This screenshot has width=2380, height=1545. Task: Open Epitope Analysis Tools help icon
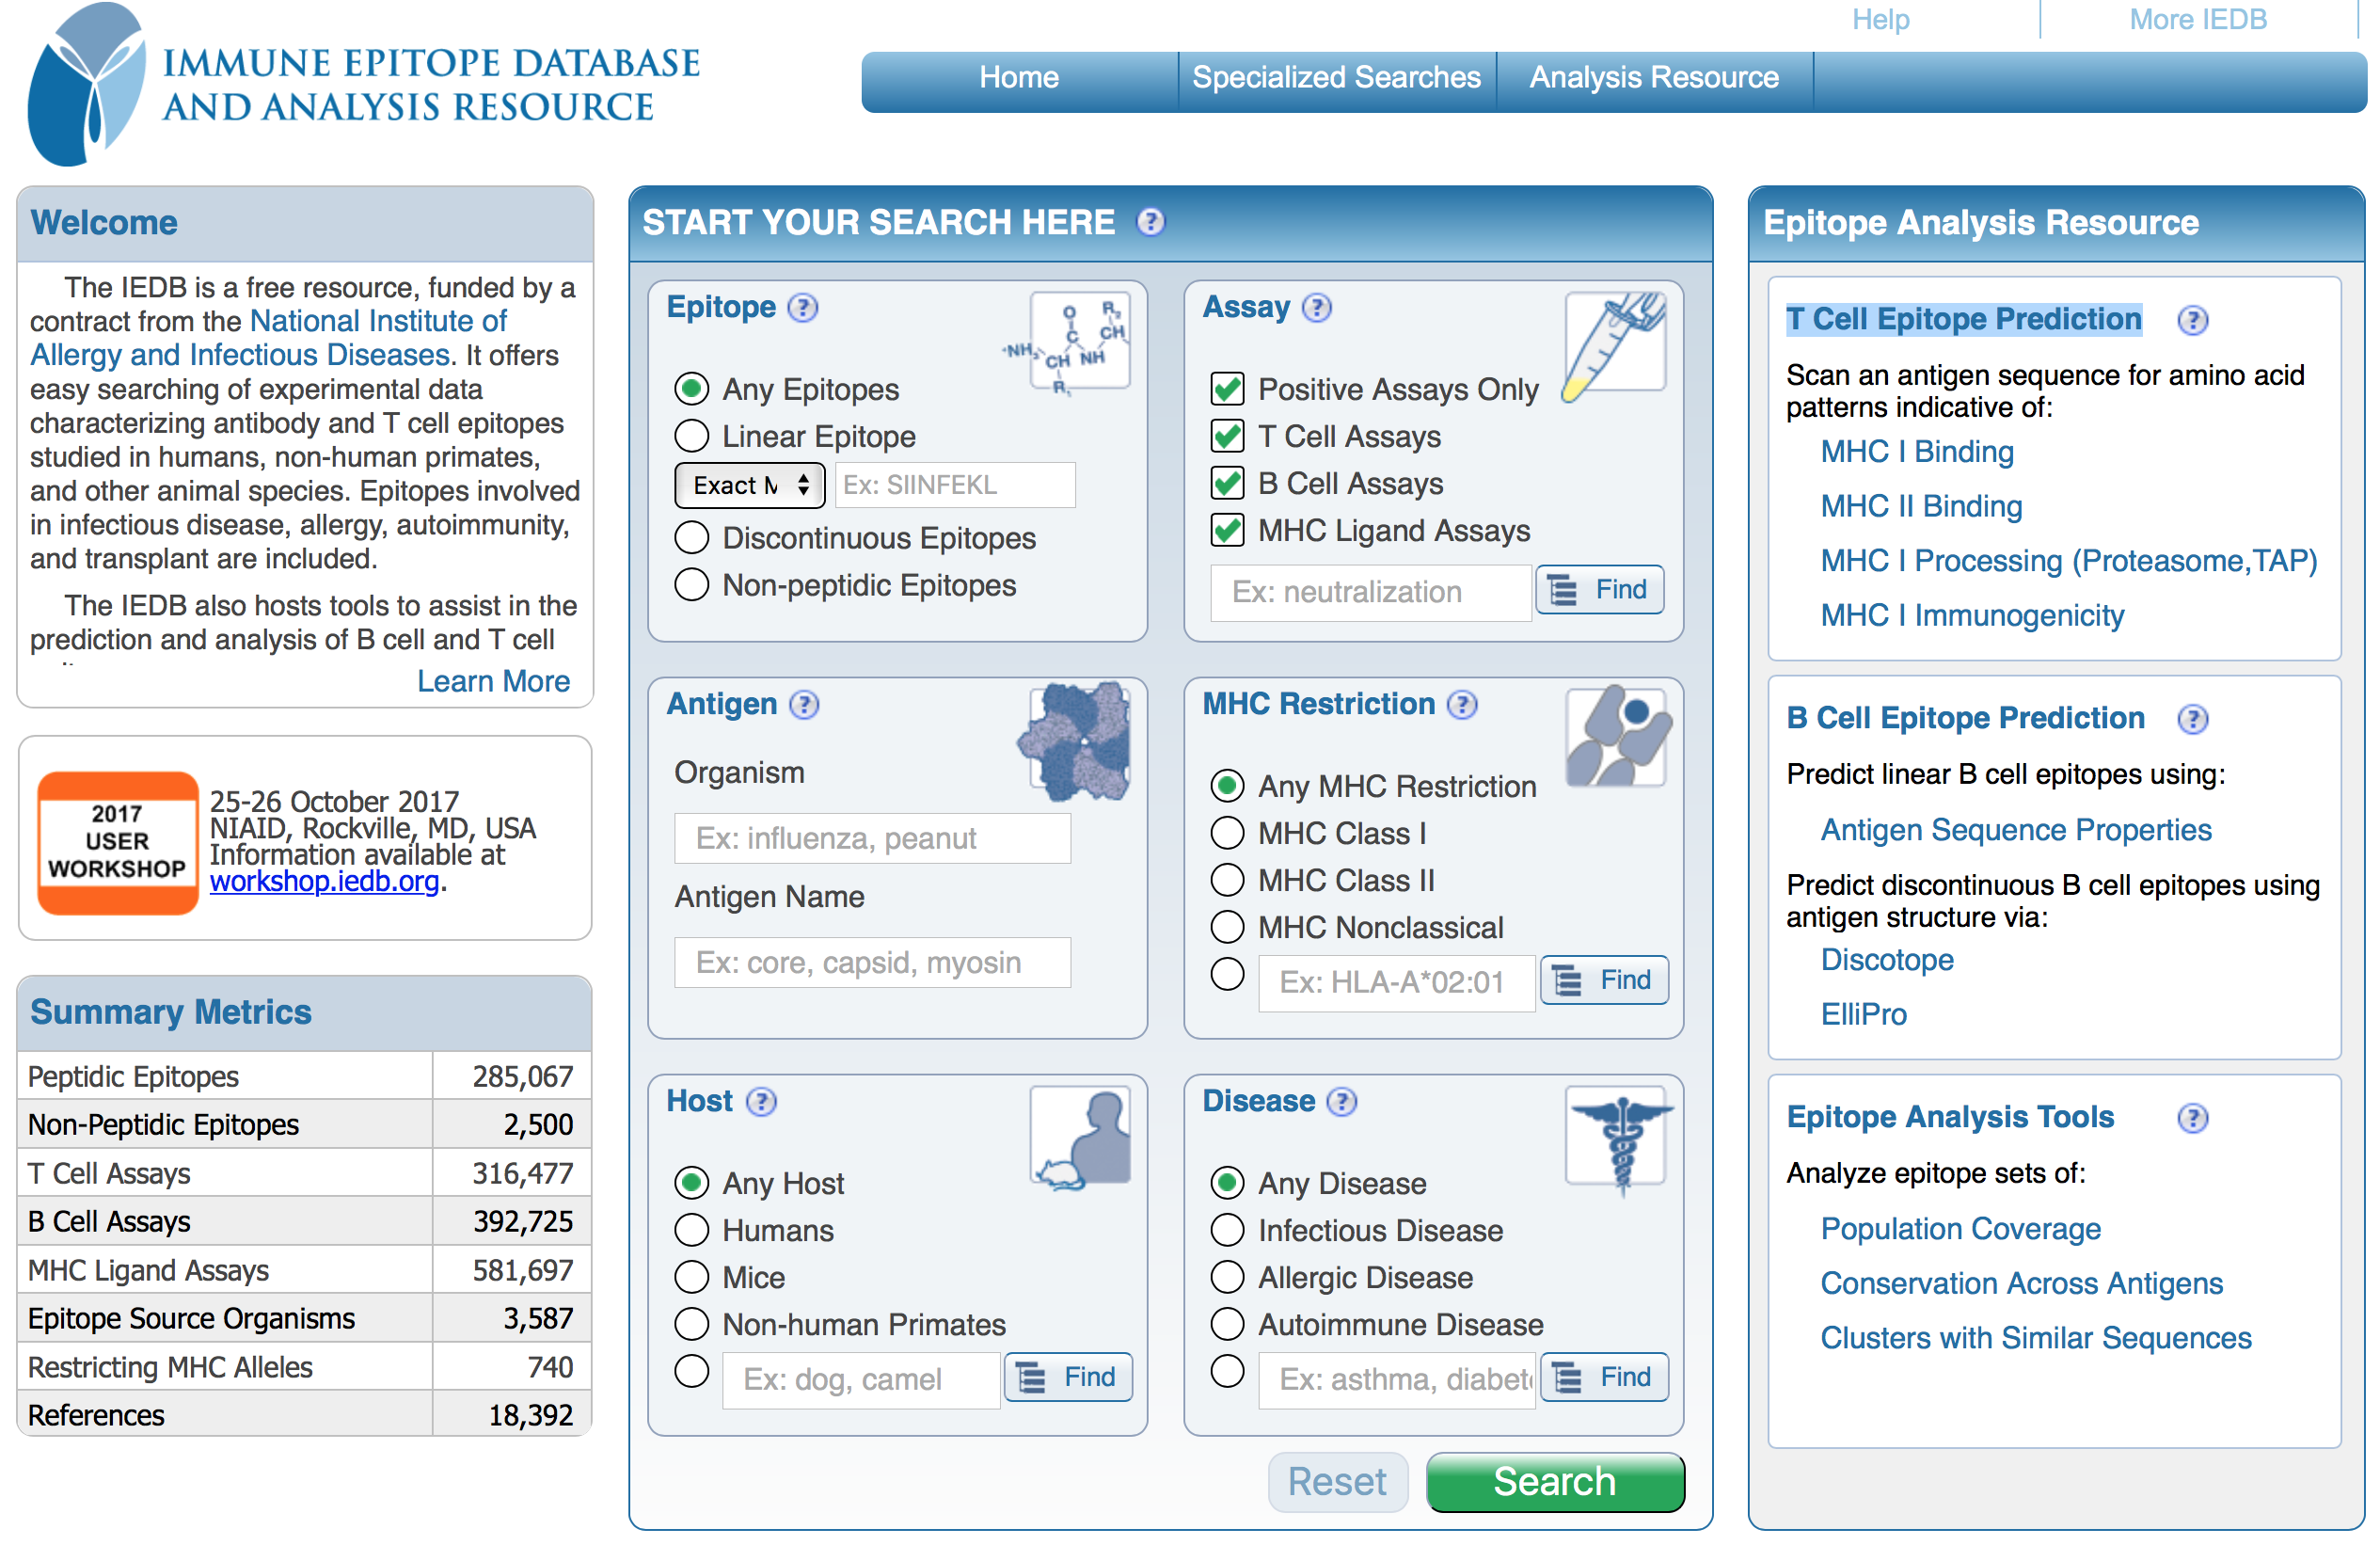[2192, 1119]
